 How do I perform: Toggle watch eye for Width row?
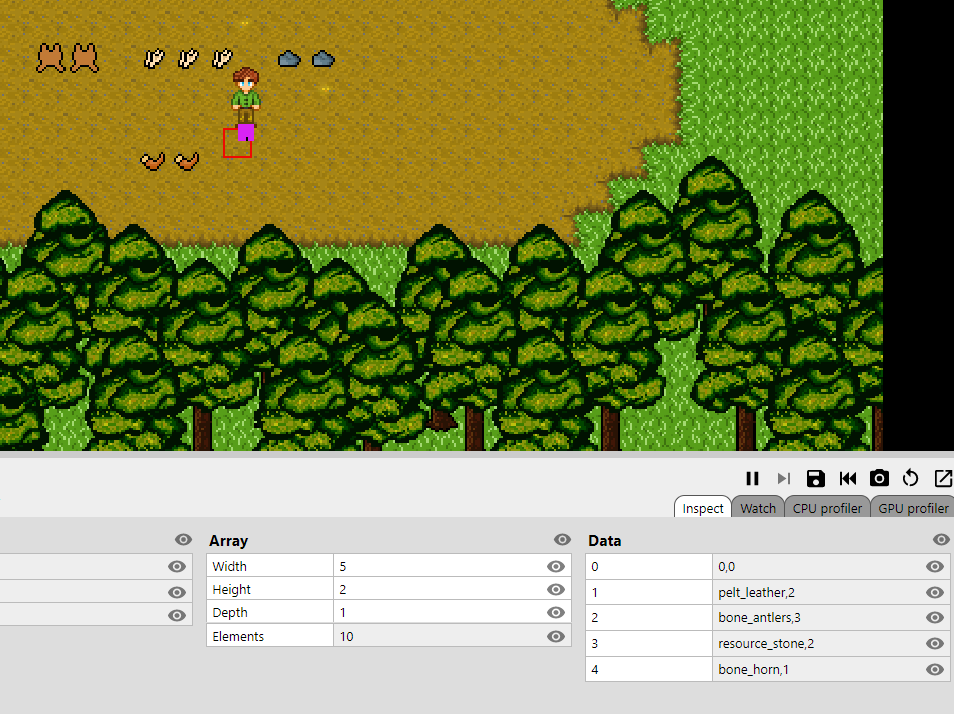tap(555, 566)
